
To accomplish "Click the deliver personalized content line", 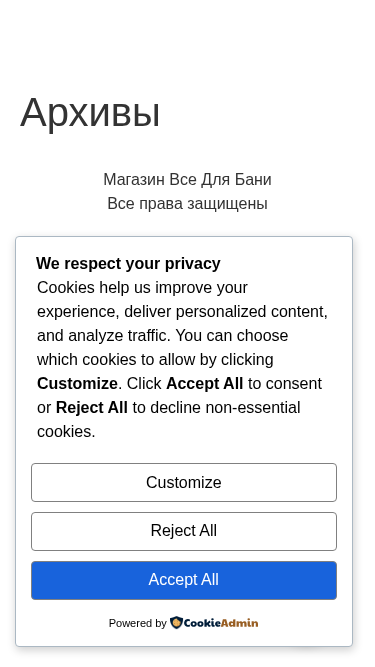I will click(x=182, y=311).
